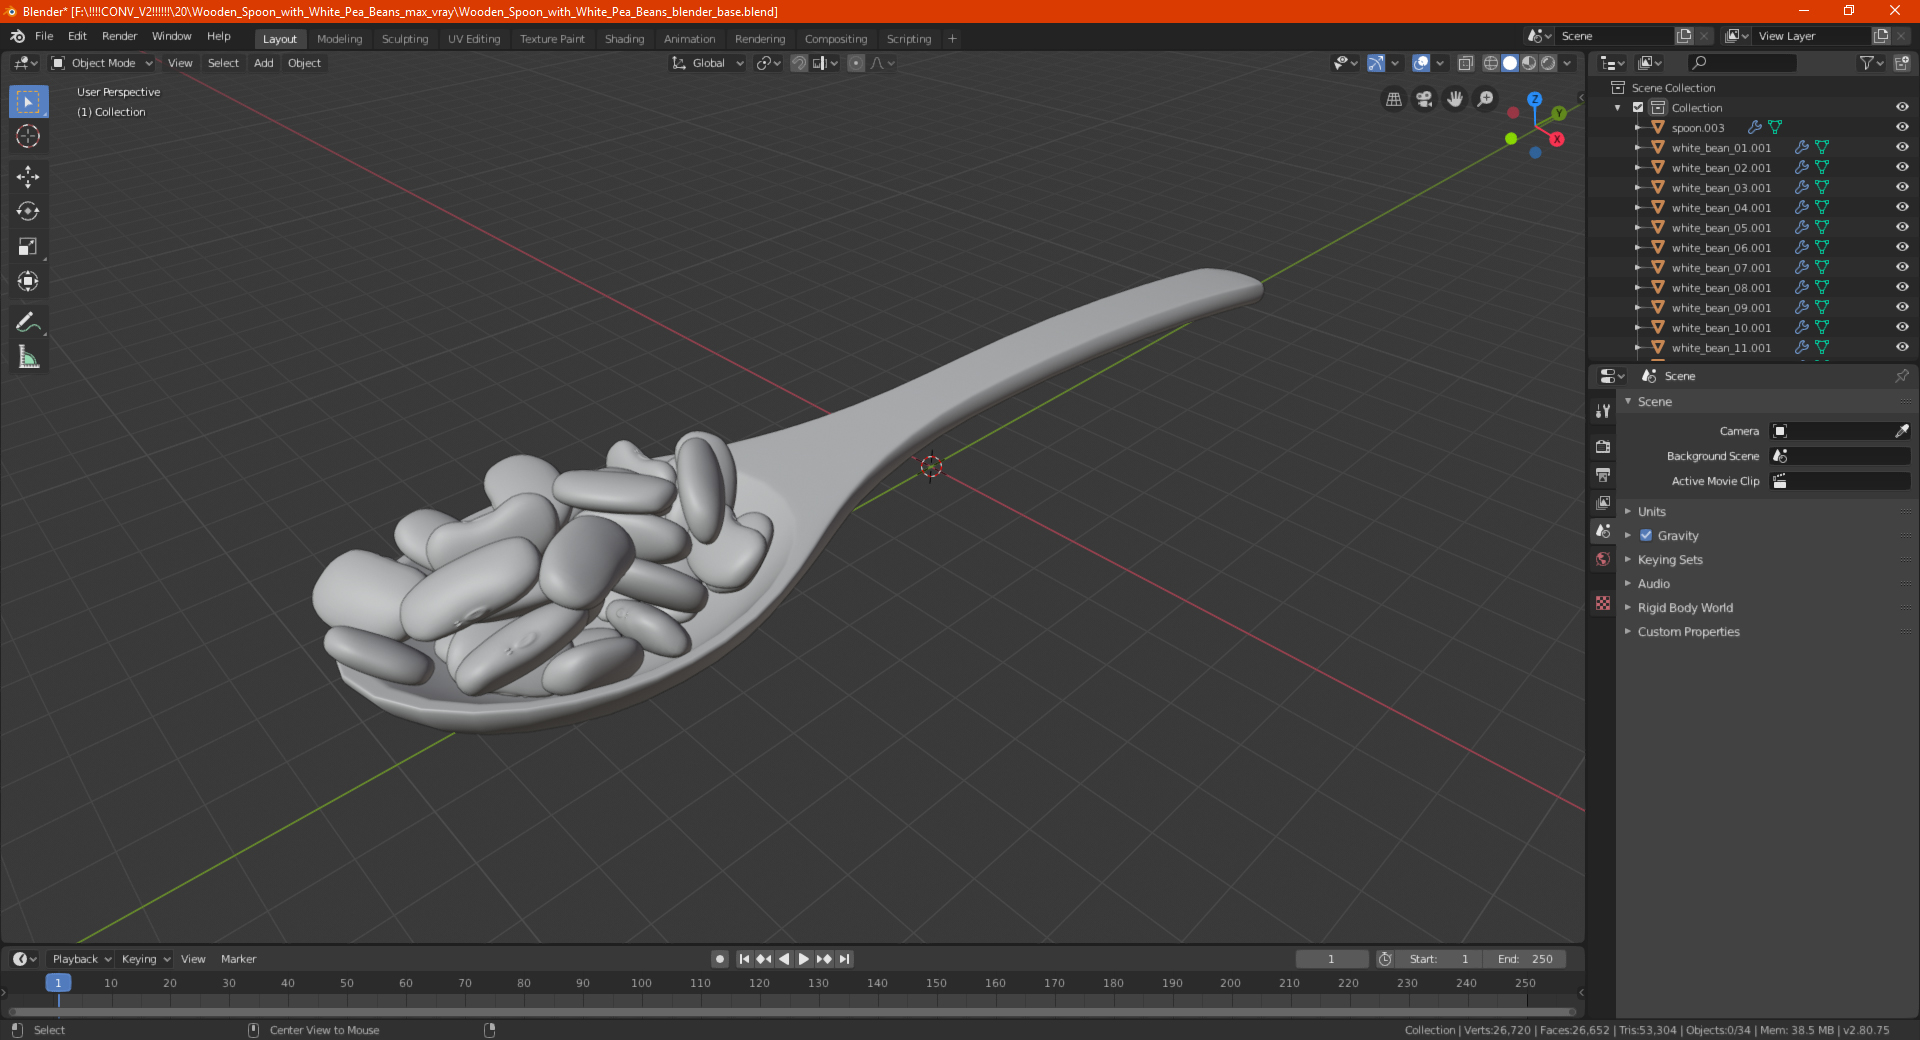Open the Render menu
Screen dimensions: 1920x1040
[119, 36]
